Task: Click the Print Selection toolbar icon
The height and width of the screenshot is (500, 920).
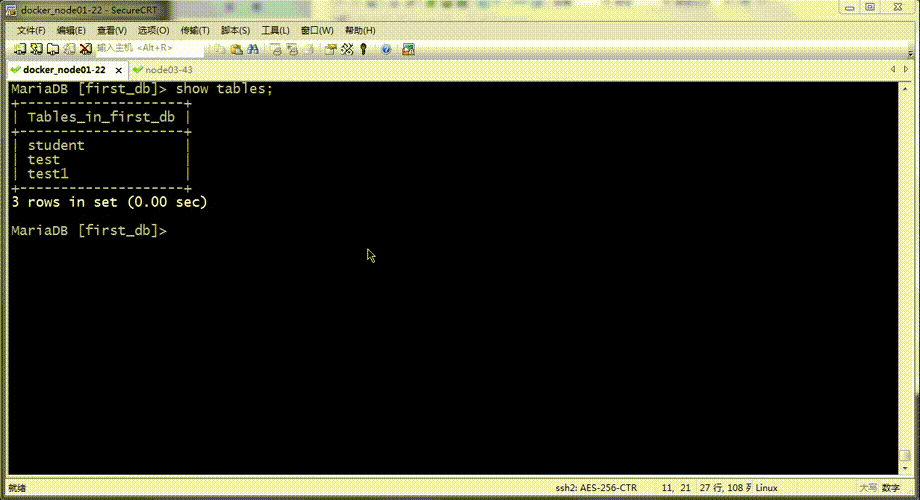Action: (292, 49)
